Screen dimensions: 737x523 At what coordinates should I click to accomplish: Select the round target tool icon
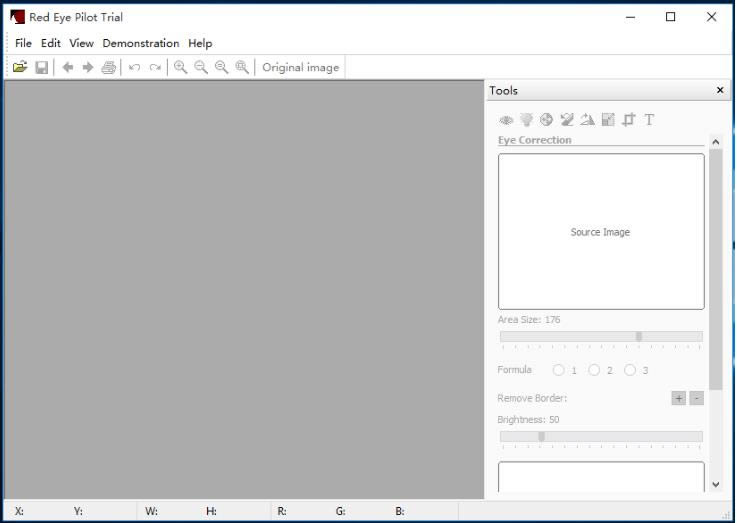pyautogui.click(x=546, y=120)
